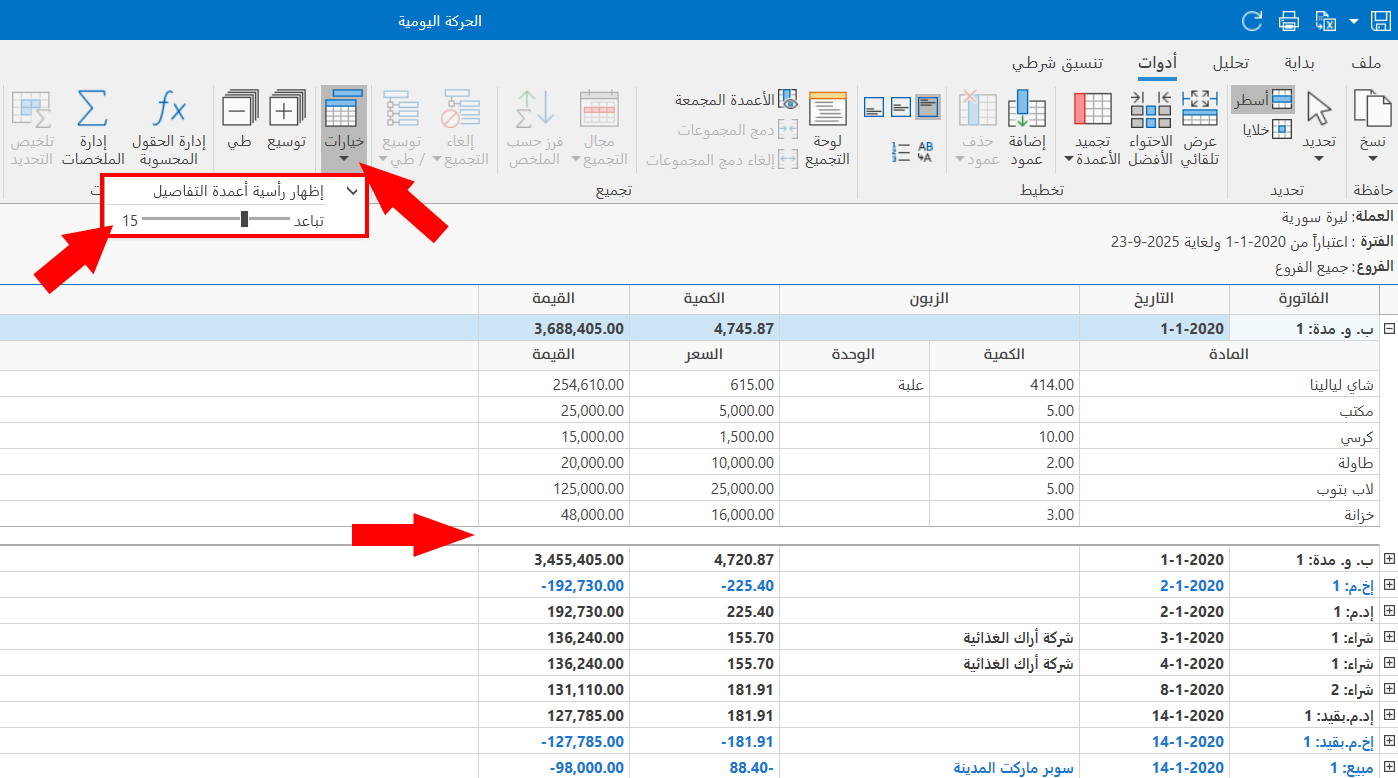Switch to the تنسيق شرطي tab
The image size is (1398, 778).
coord(1057,63)
